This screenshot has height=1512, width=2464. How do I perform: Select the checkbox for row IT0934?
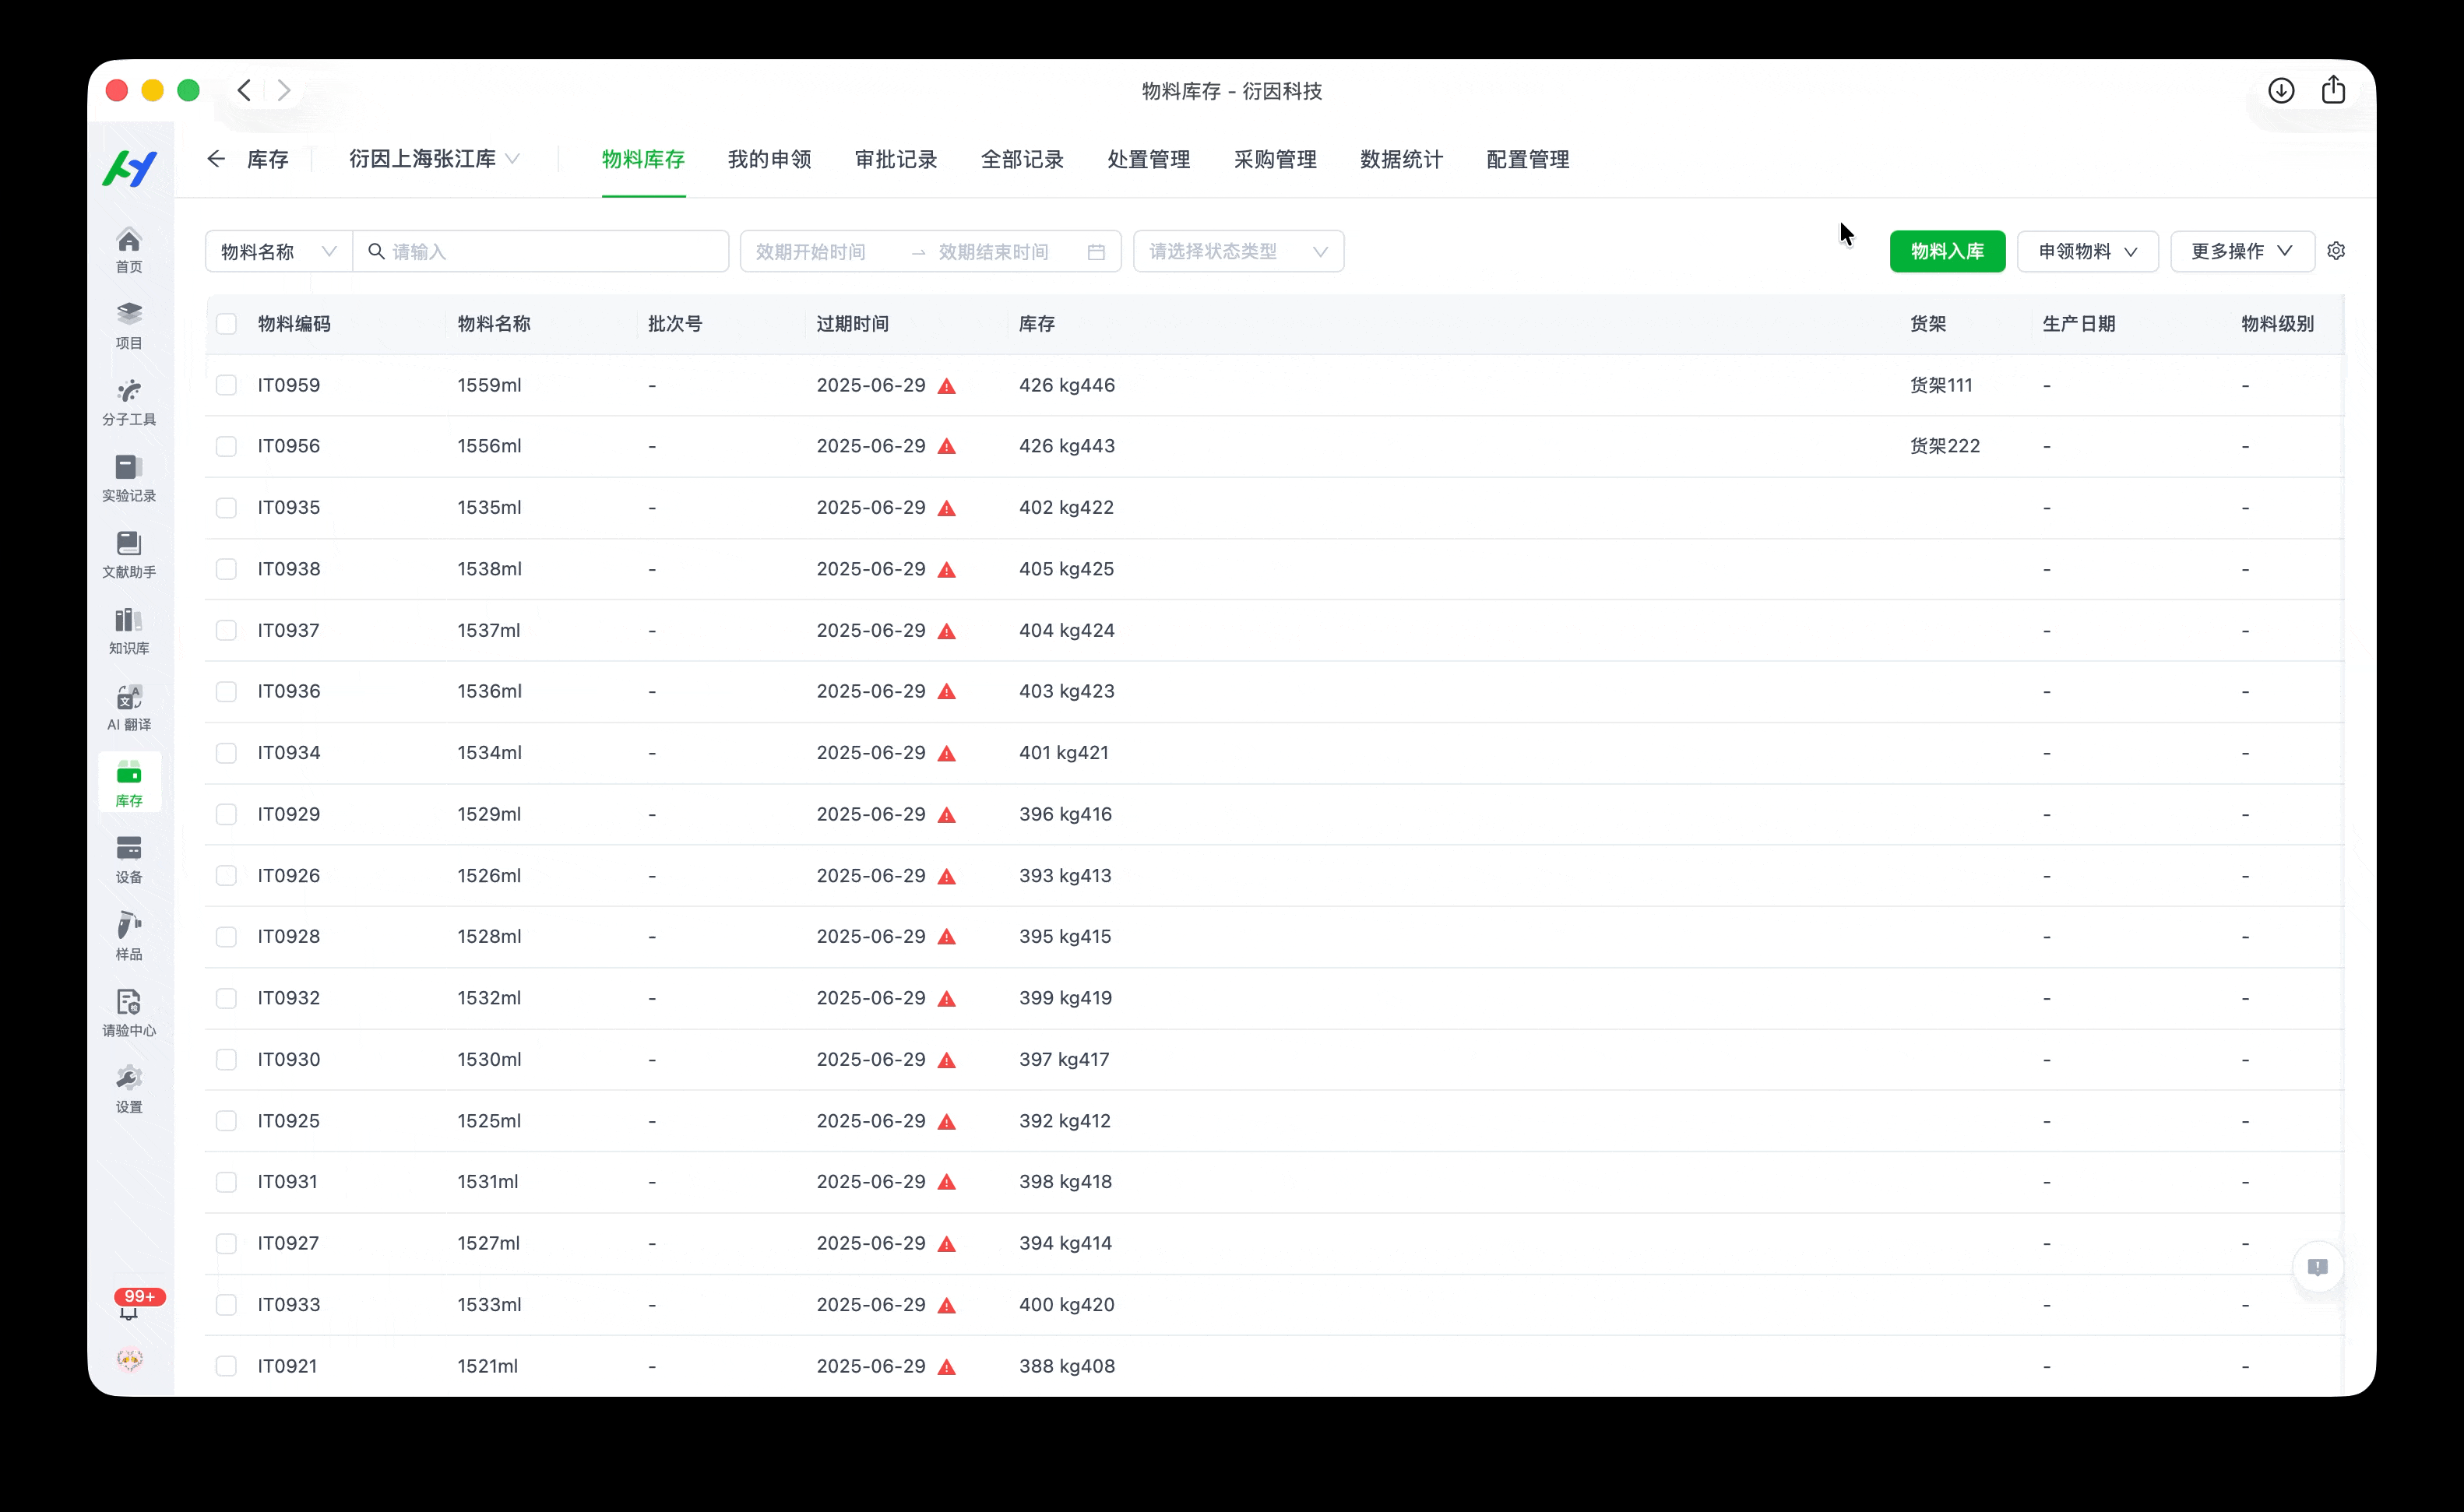click(x=227, y=753)
